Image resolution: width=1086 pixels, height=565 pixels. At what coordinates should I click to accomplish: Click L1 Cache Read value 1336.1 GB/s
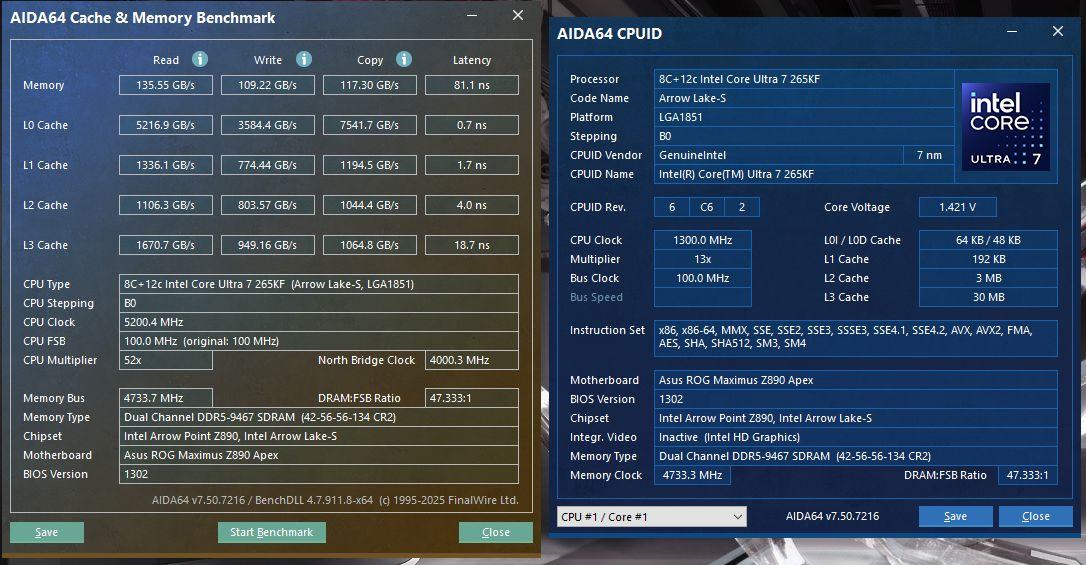click(166, 165)
